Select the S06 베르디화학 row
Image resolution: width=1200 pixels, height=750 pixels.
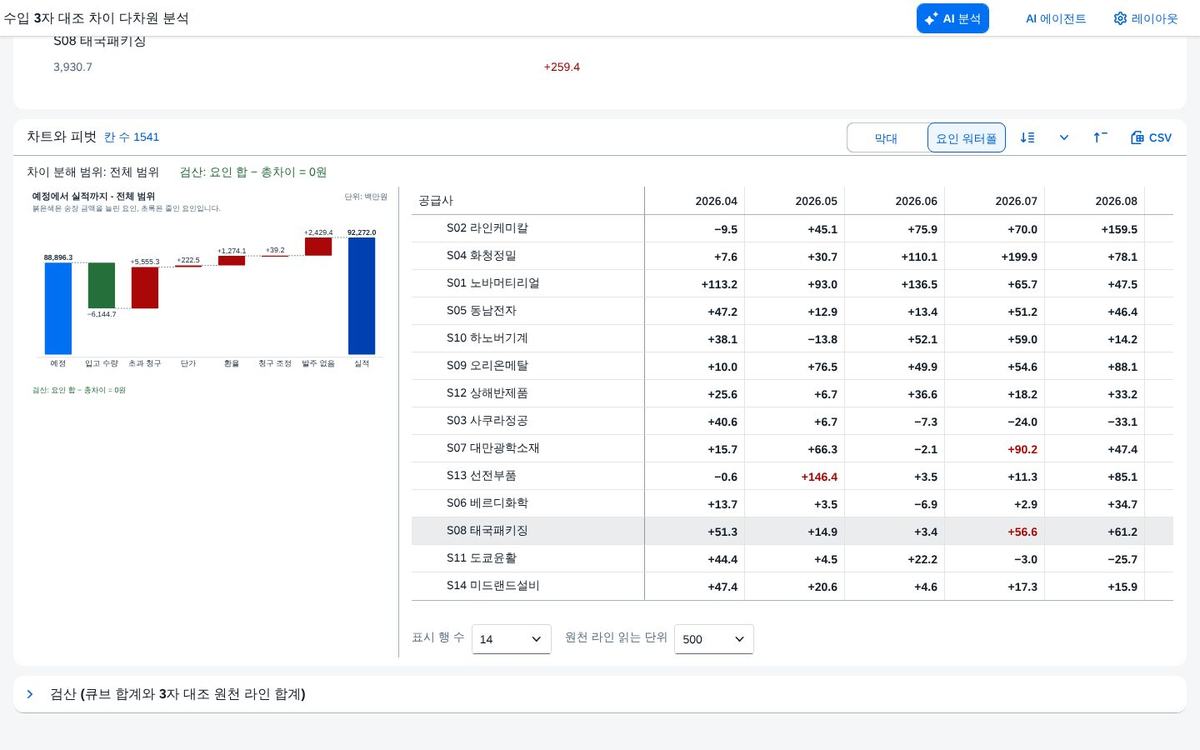pyautogui.click(x=792, y=504)
